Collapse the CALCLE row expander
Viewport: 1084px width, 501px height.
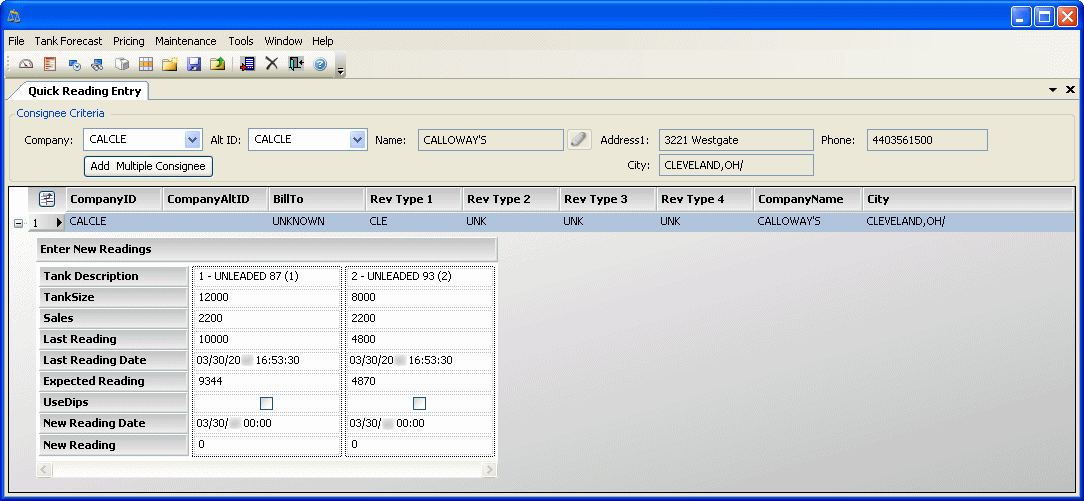pyautogui.click(x=18, y=223)
